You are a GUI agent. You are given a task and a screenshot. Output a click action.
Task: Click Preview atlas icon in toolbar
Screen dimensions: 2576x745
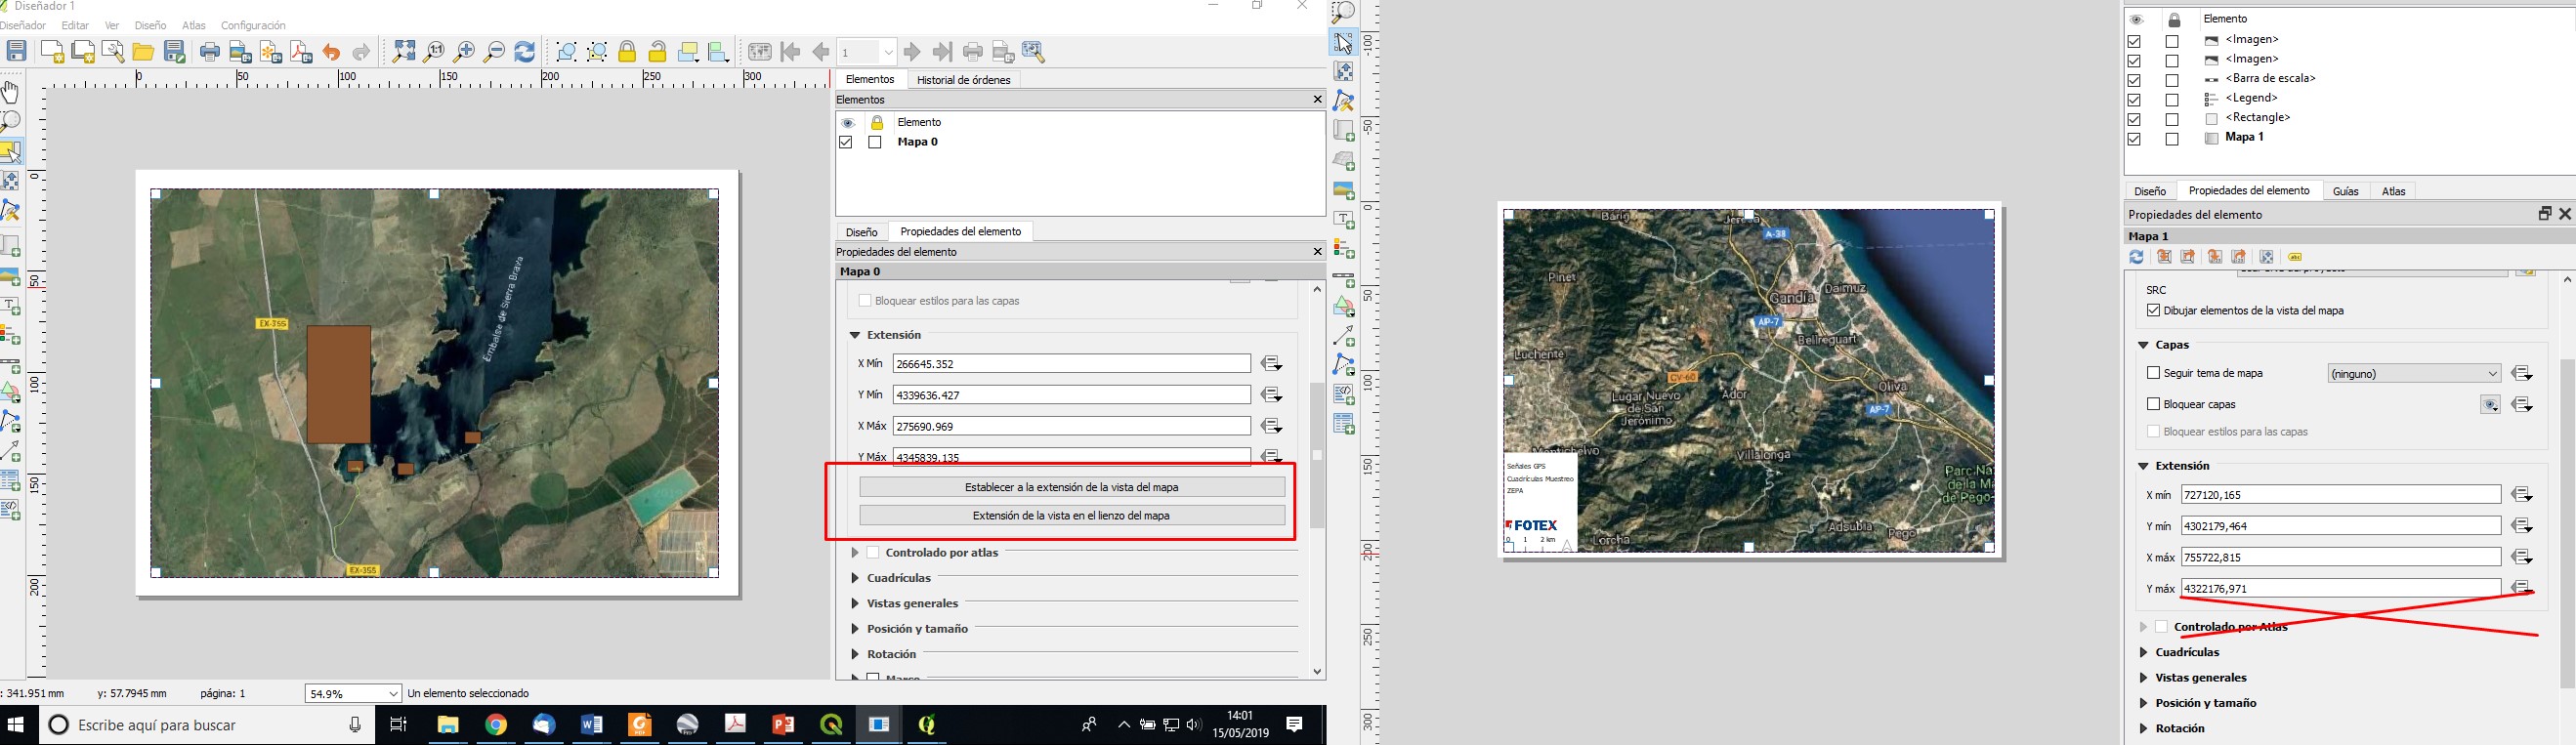(760, 52)
